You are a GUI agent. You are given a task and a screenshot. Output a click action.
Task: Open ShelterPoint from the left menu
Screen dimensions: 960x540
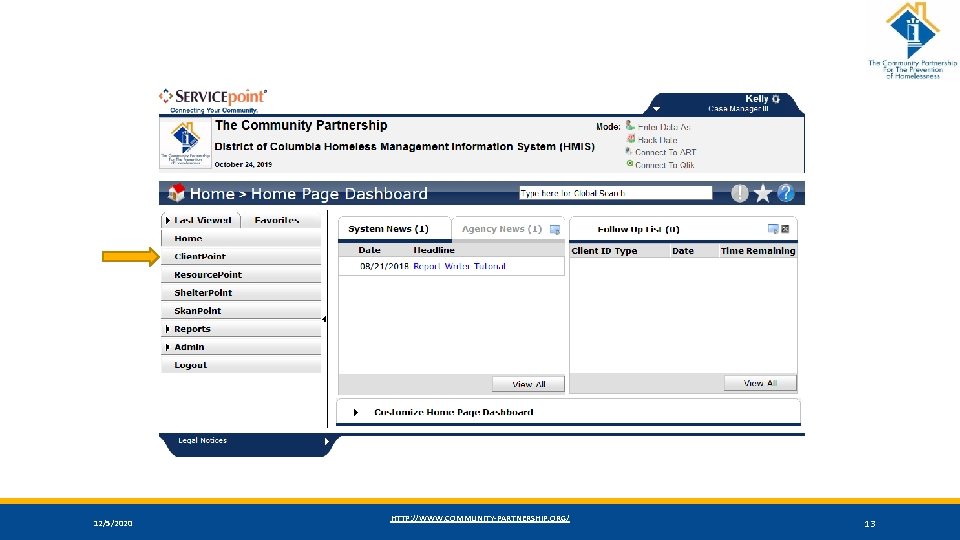pos(241,293)
